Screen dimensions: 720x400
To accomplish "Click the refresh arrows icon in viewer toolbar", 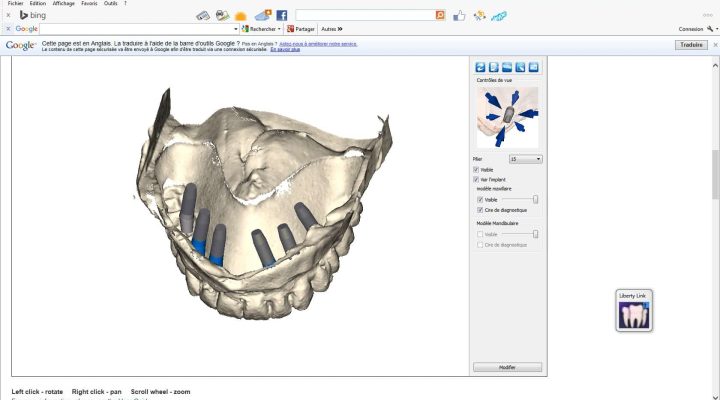I will tap(480, 67).
